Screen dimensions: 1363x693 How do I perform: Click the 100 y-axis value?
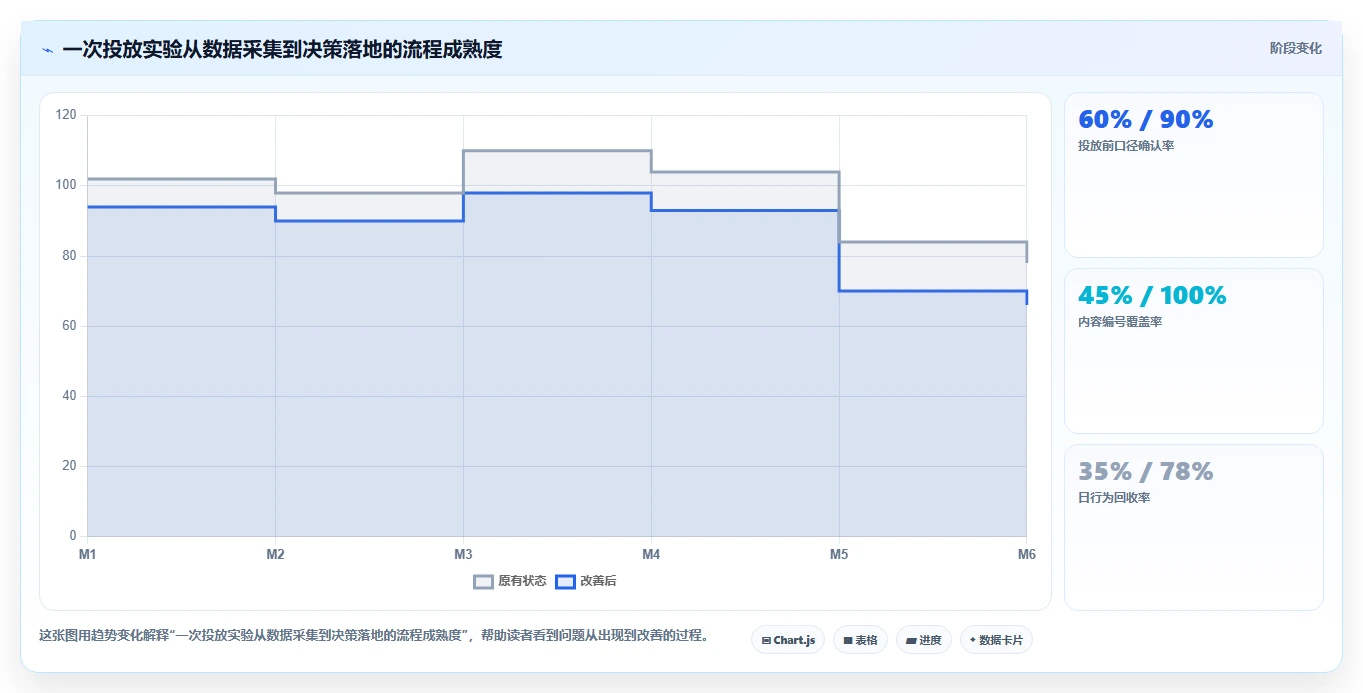66,185
